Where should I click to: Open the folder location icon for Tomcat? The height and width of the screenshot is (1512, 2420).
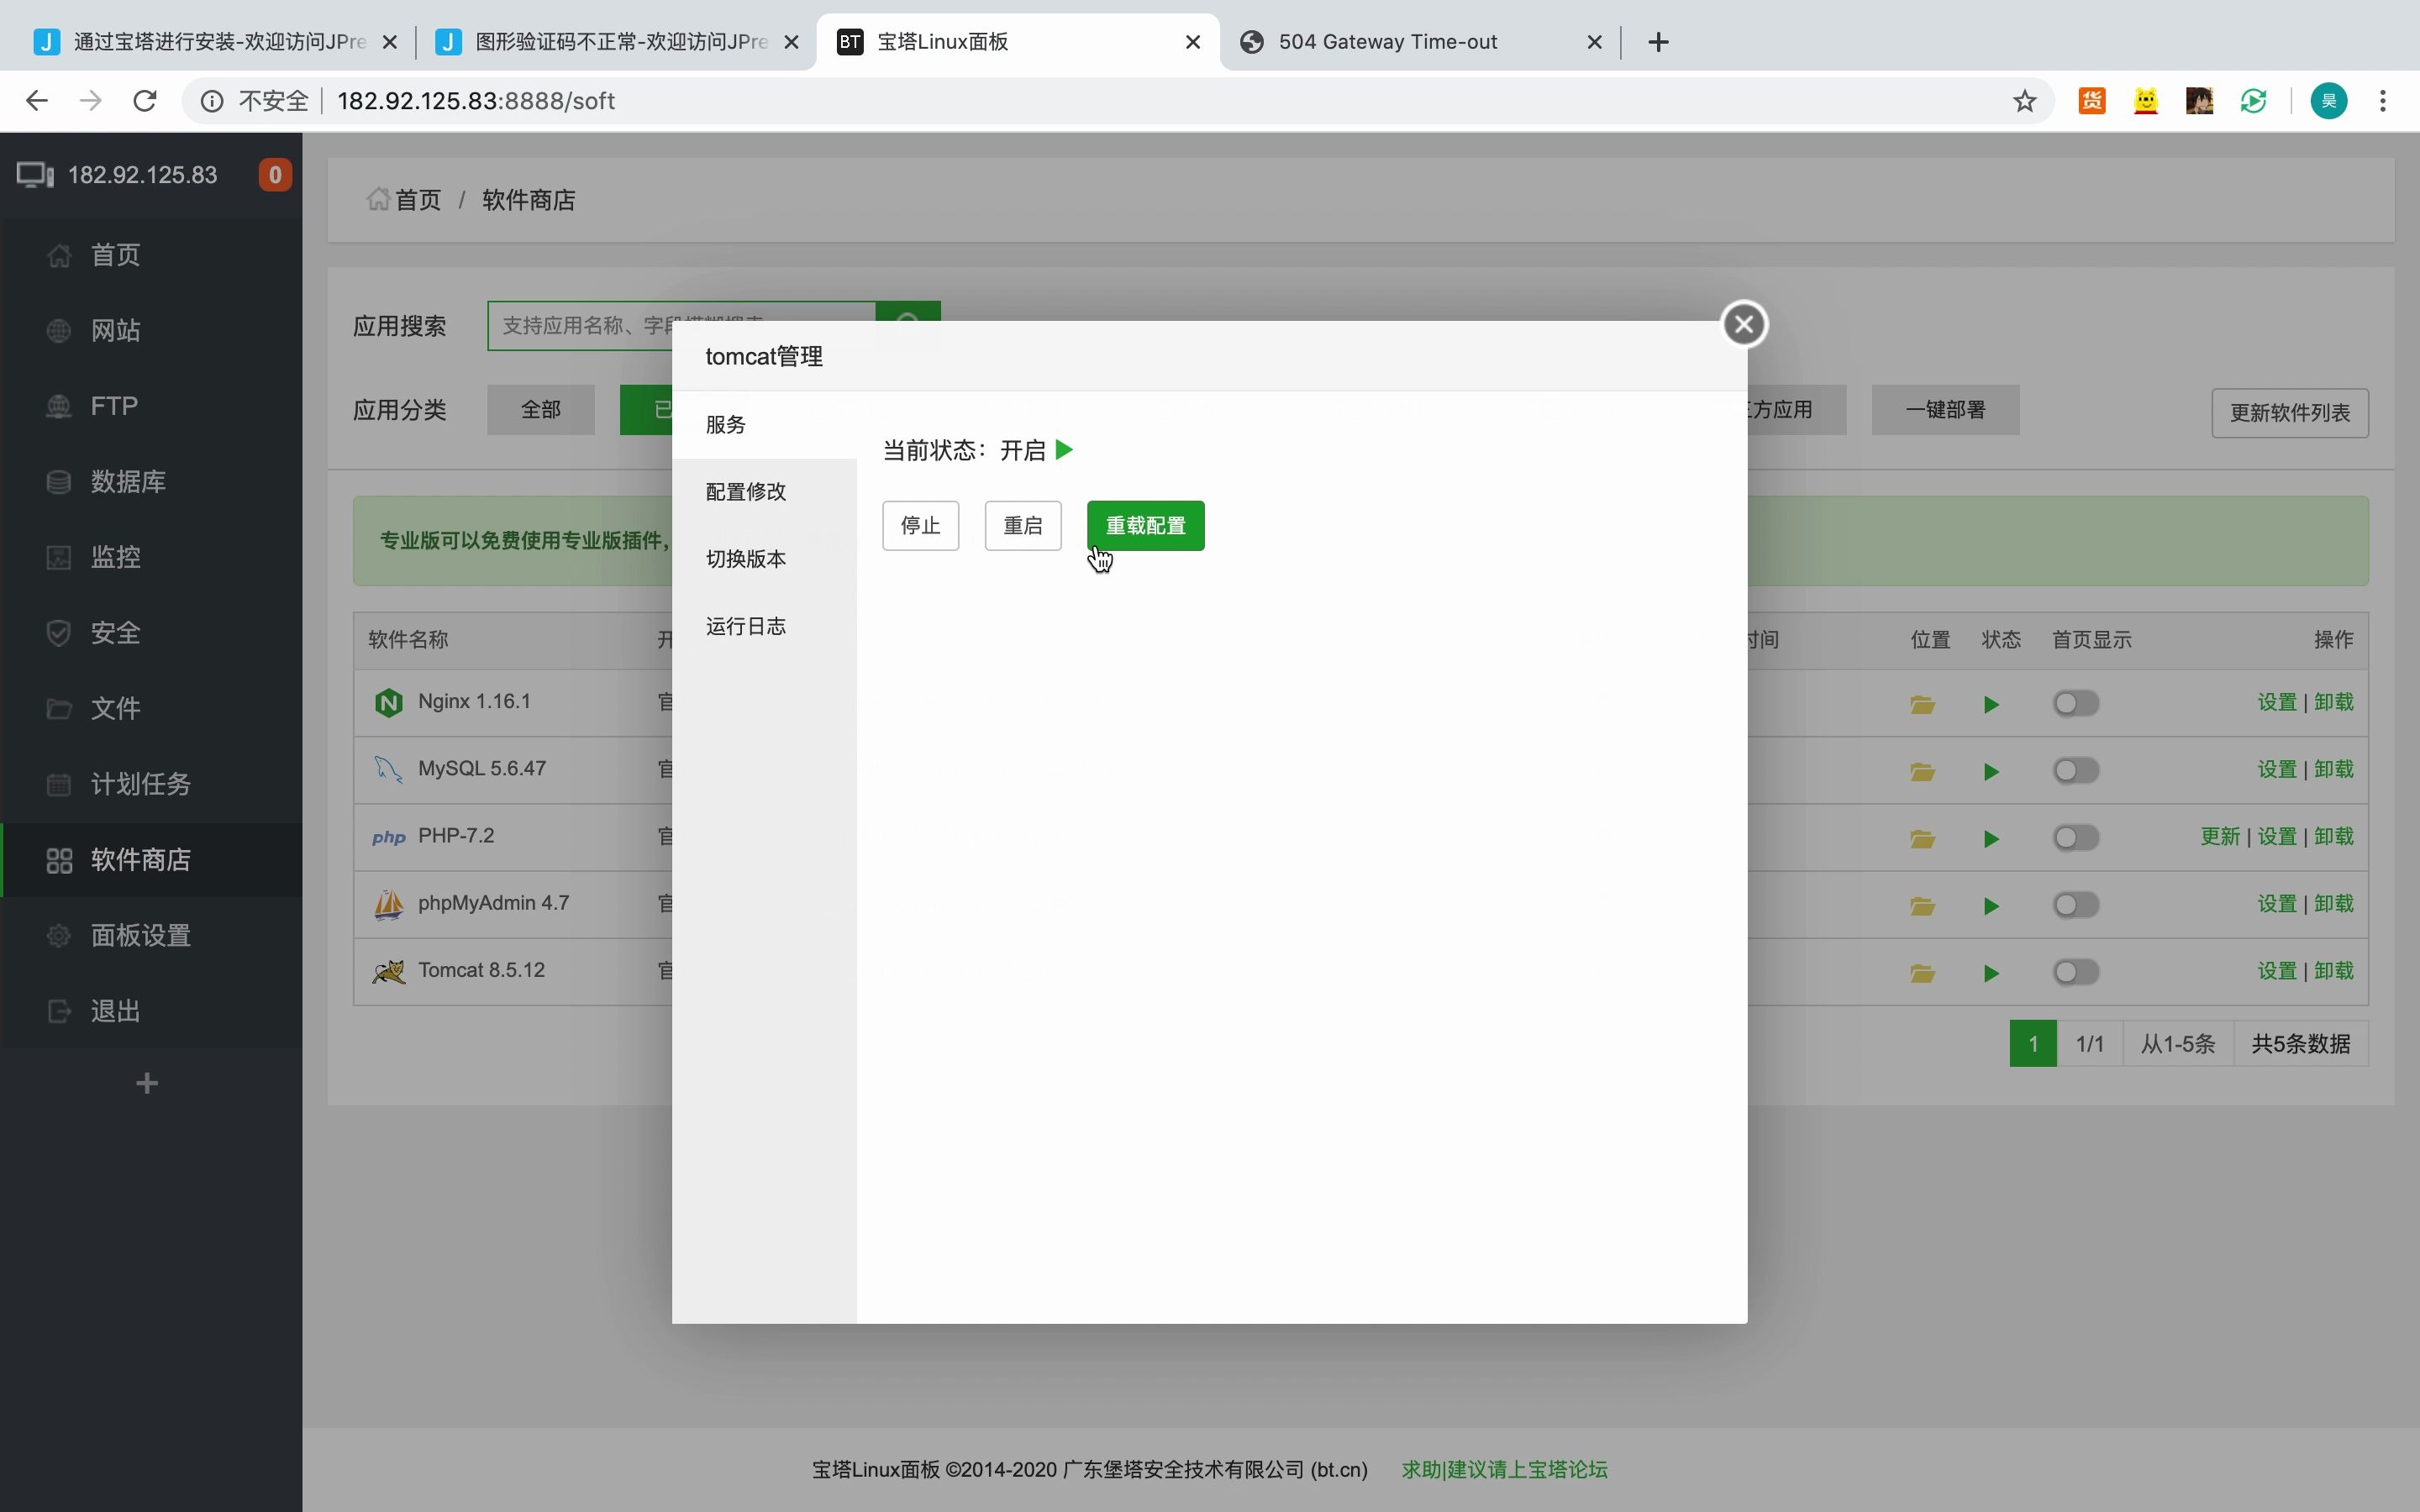(1922, 973)
